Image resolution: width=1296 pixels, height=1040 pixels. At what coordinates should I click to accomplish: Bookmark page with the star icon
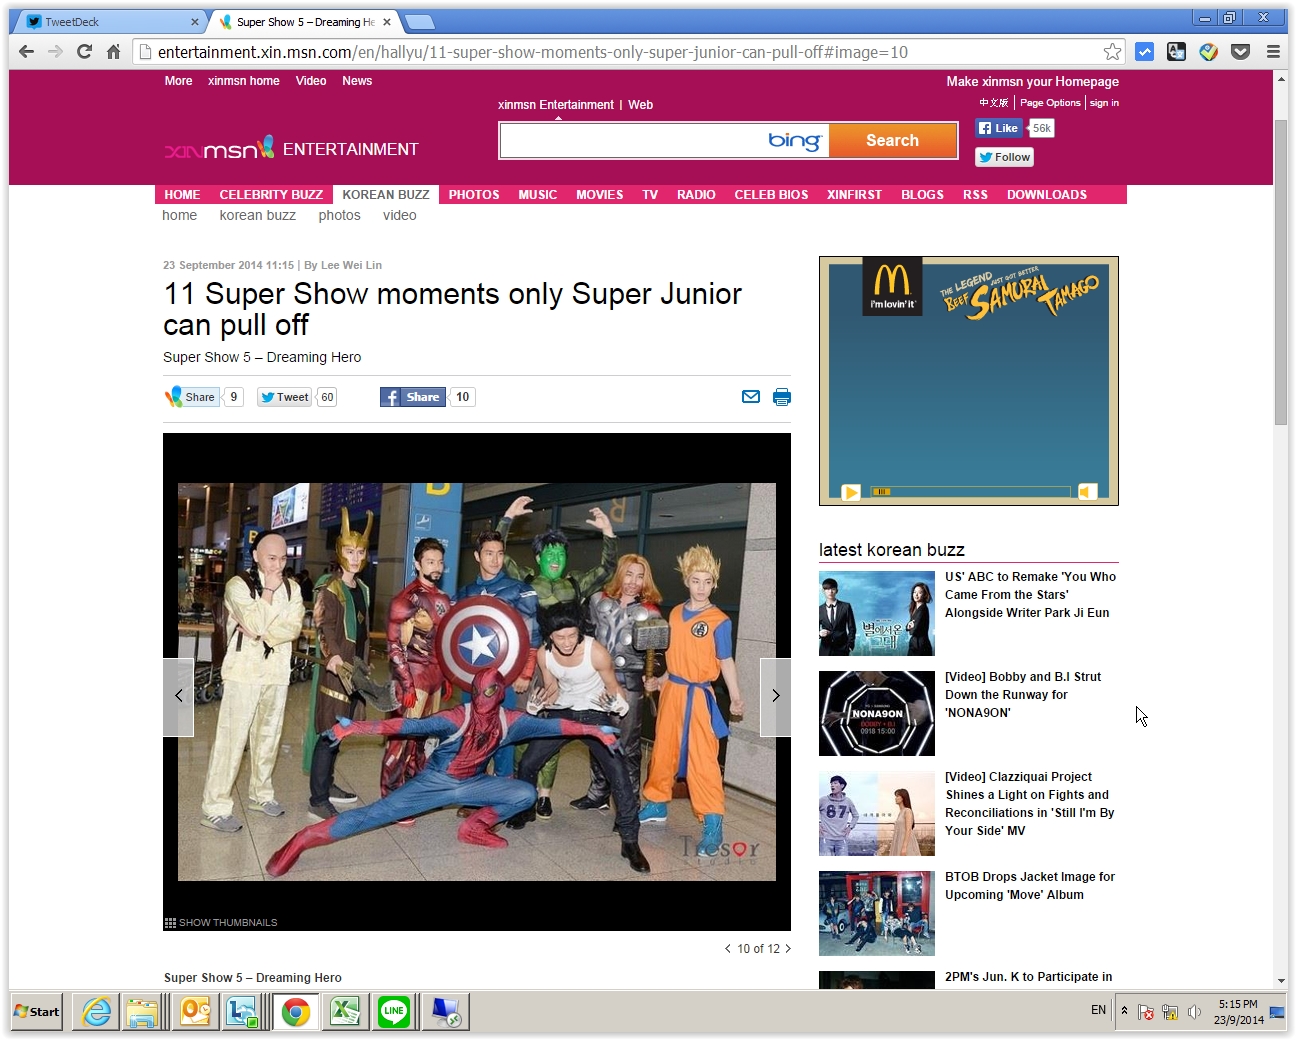pyautogui.click(x=1112, y=52)
